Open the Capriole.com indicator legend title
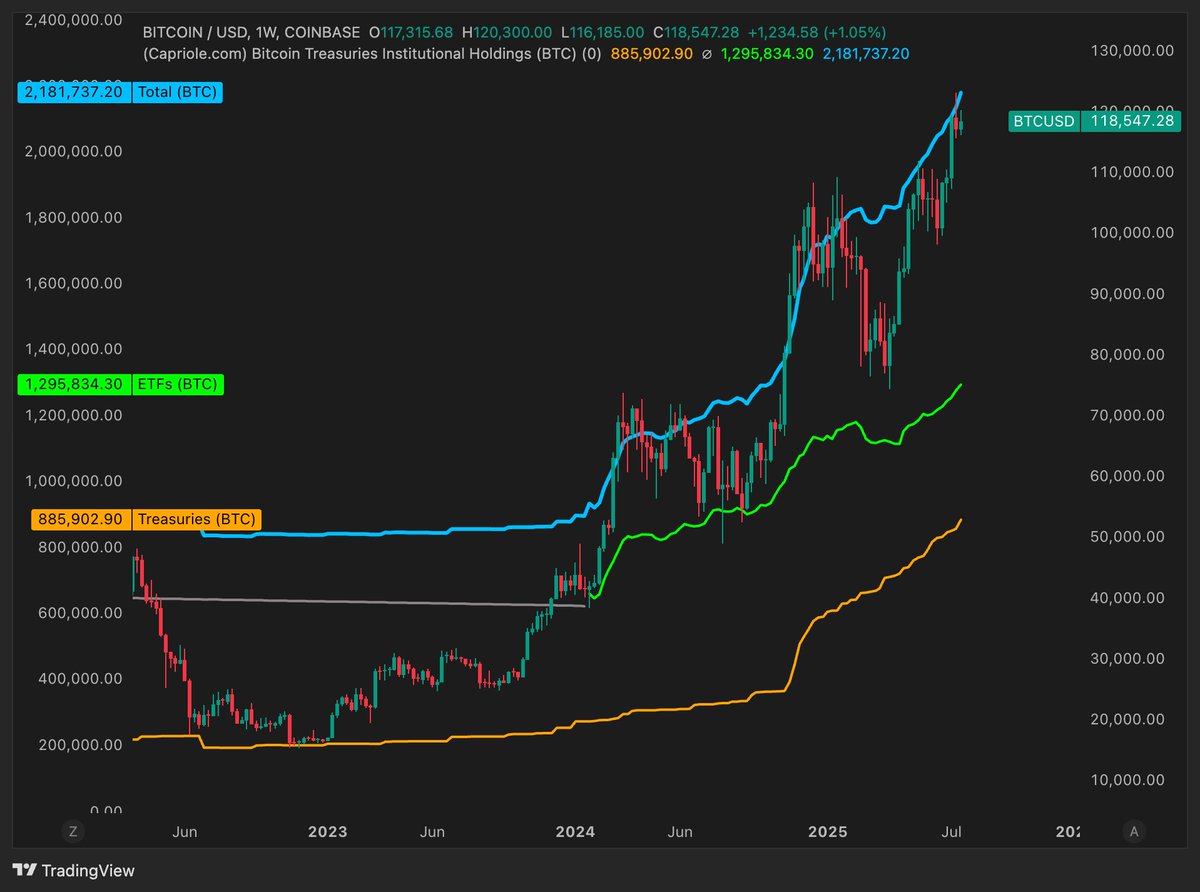 [372, 53]
